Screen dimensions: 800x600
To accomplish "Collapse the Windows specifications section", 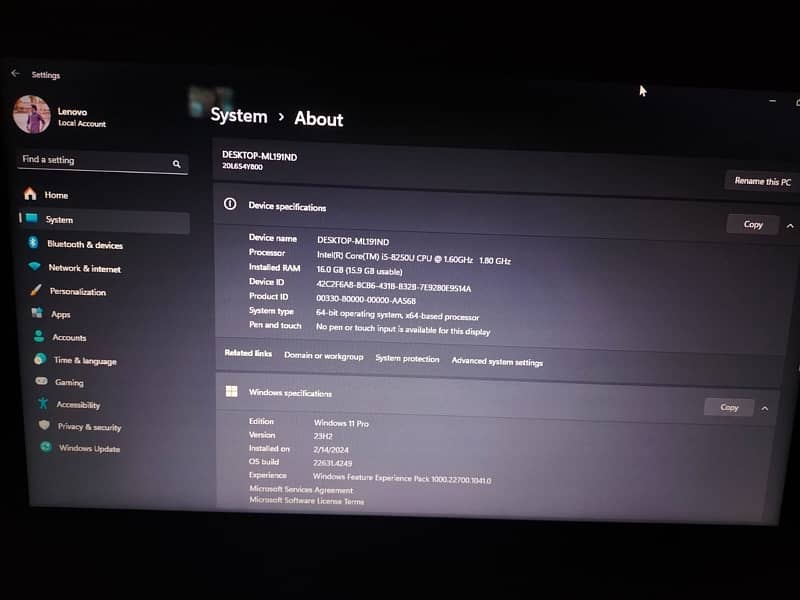I will (x=765, y=408).
